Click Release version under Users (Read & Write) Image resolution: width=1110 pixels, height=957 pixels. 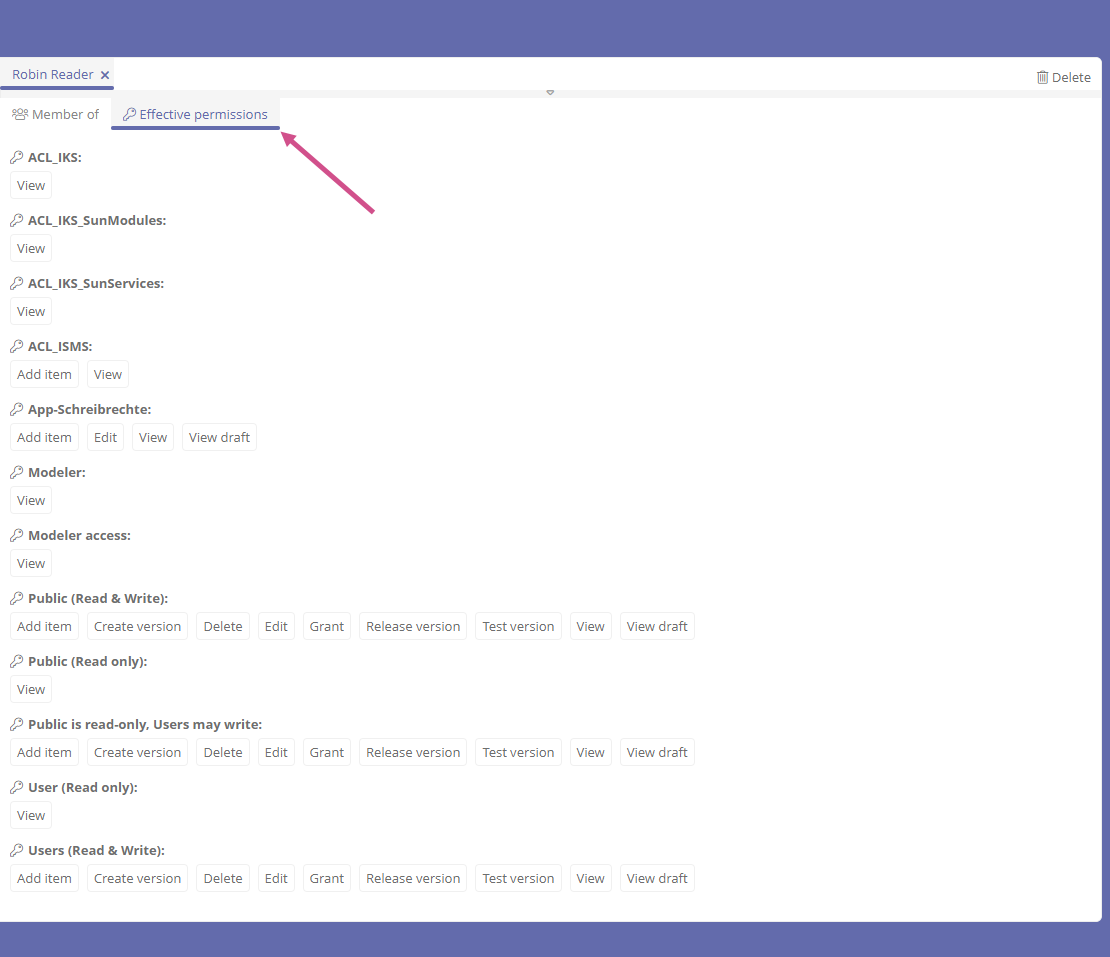pyautogui.click(x=413, y=878)
